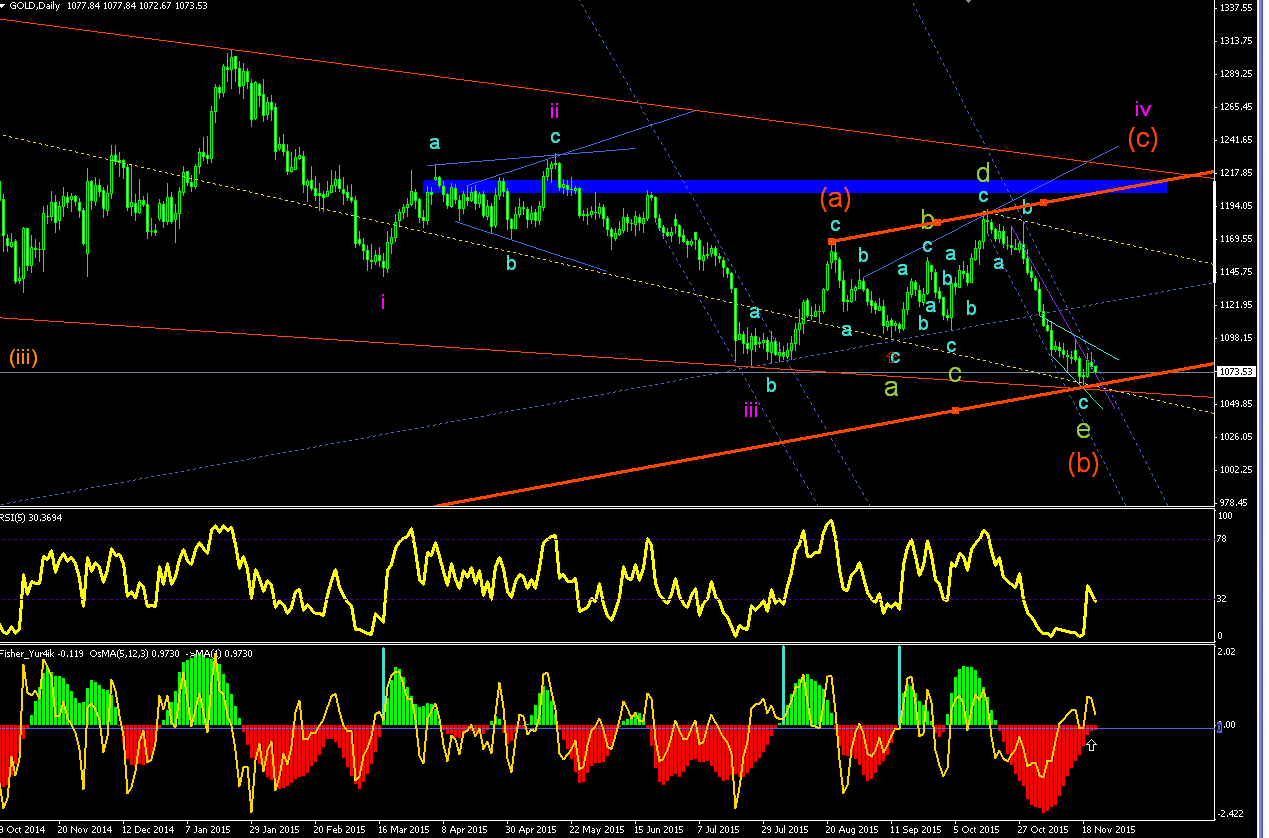
Task: Select the orange (iii) wave label
Action: [x=22, y=357]
